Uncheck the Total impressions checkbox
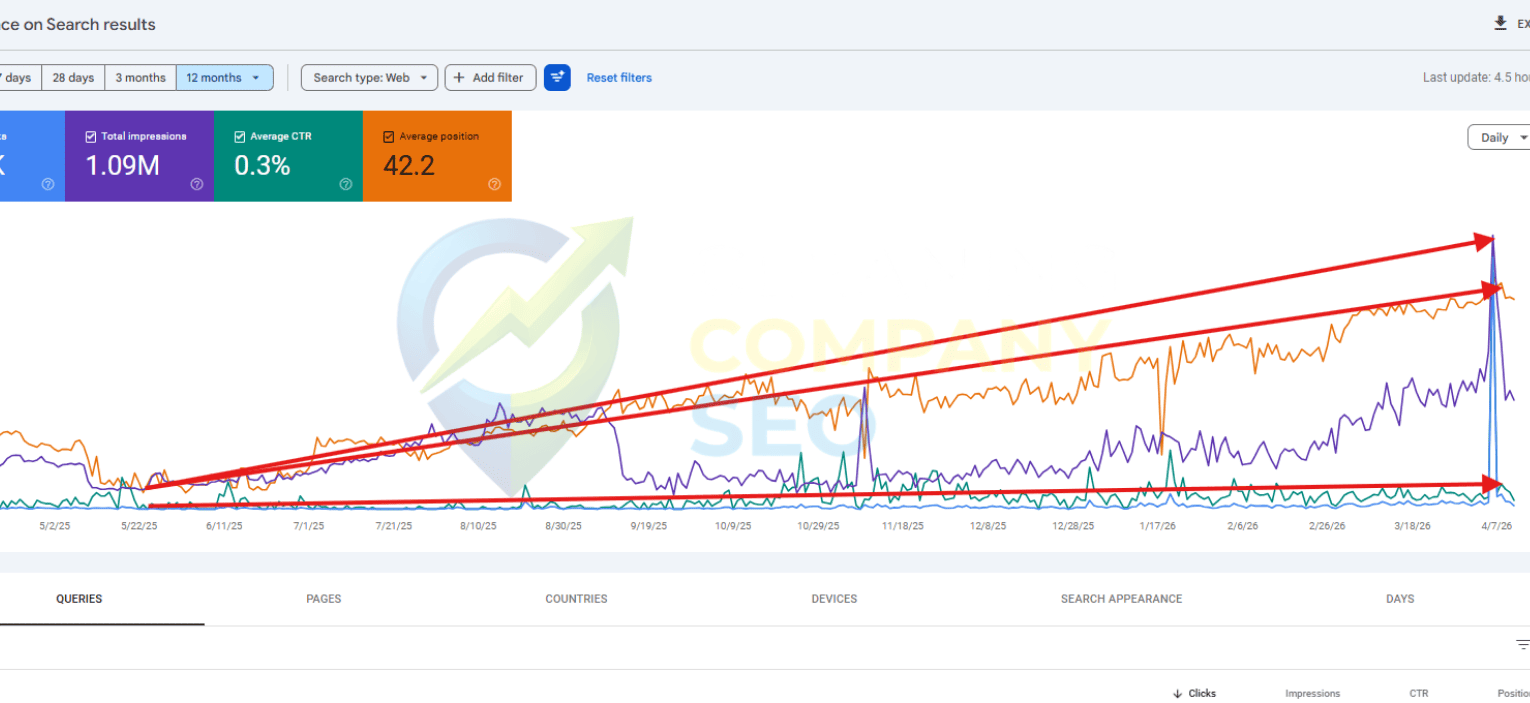 coord(91,137)
